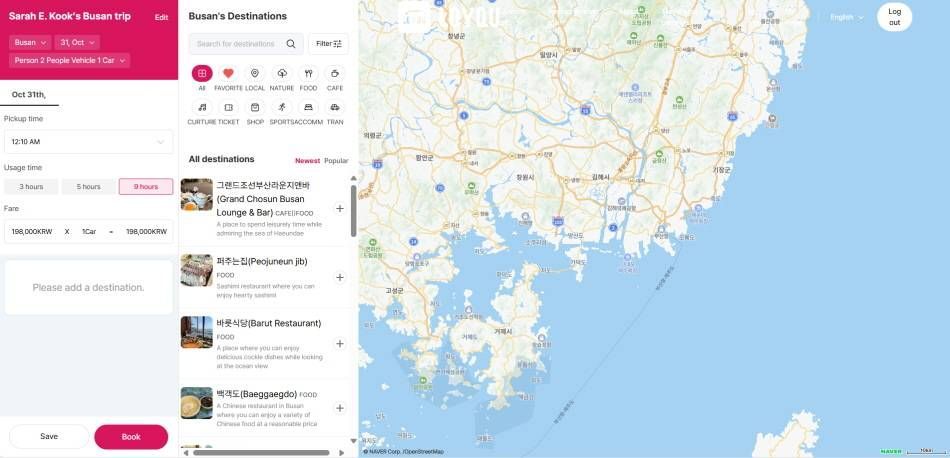Log out of the account
This screenshot has height=458, width=950.
(894, 17)
